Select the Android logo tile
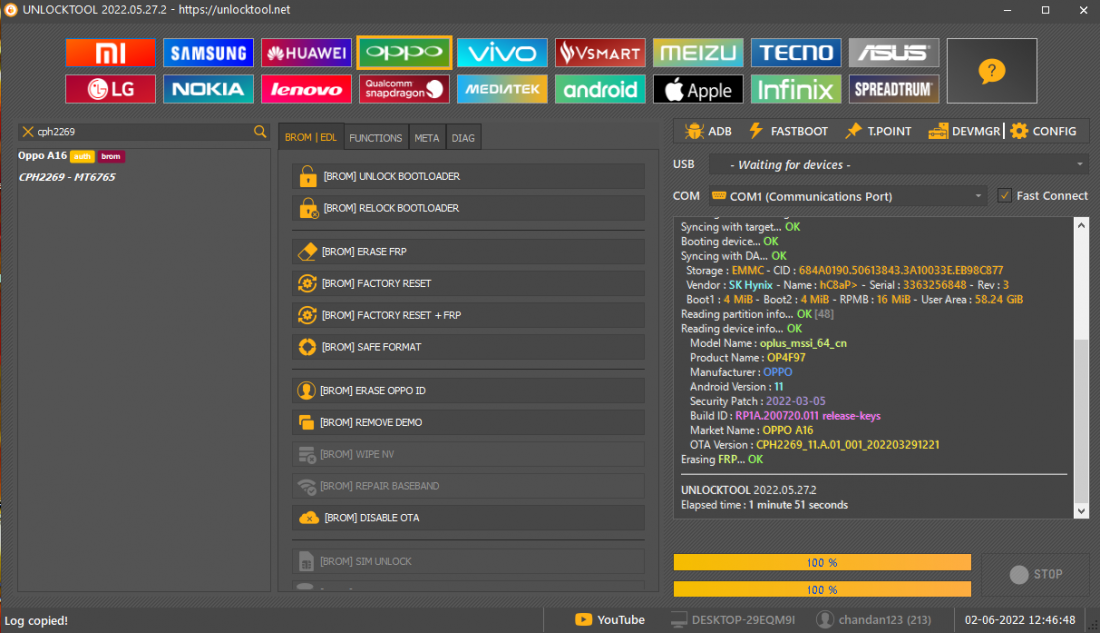Image resolution: width=1100 pixels, height=633 pixels. (x=600, y=89)
